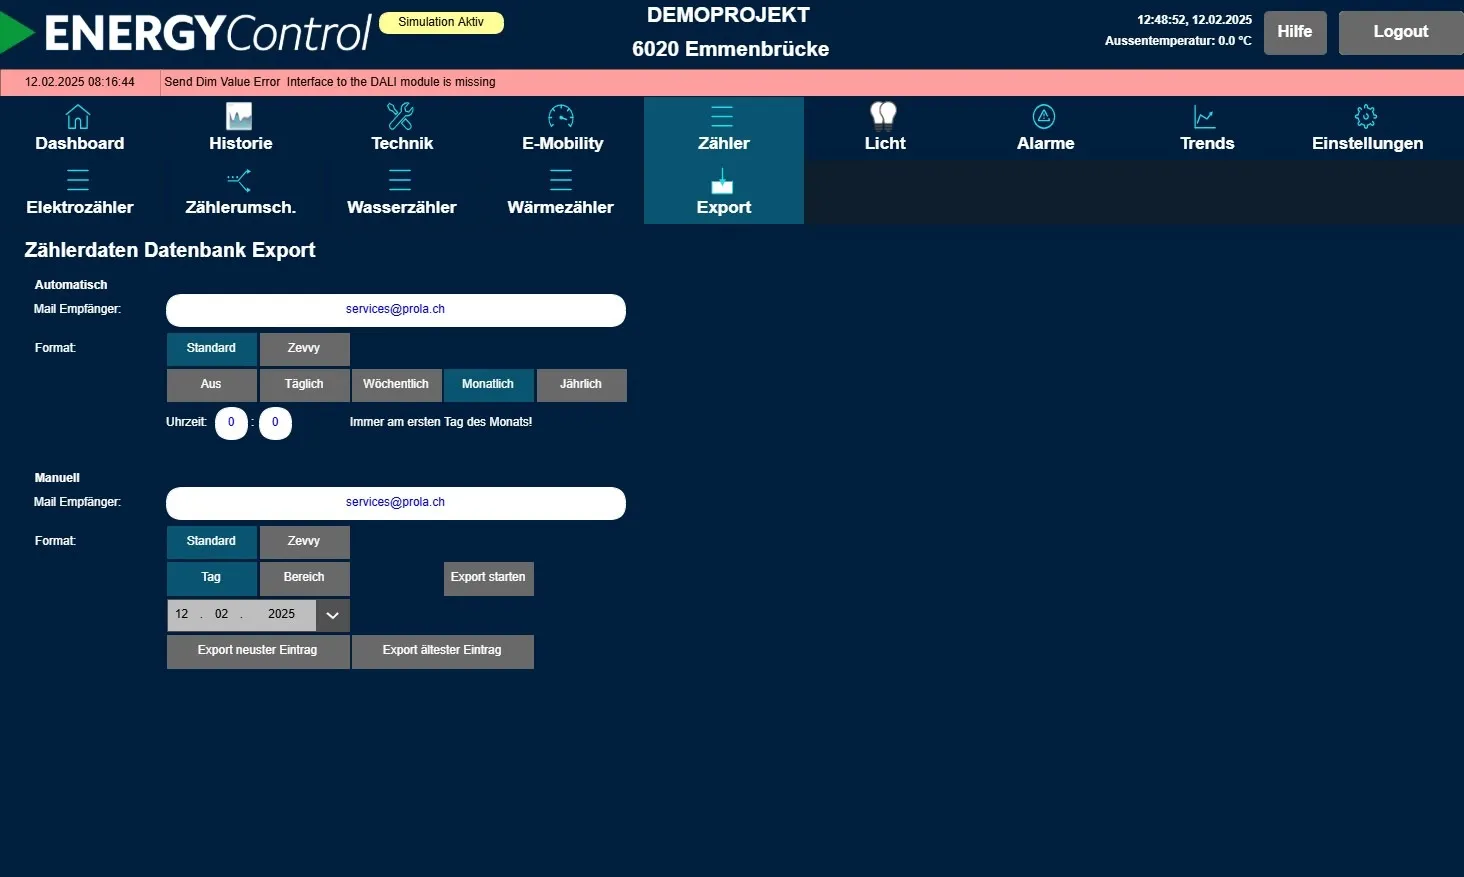Click the Logout button
The height and width of the screenshot is (877, 1464).
click(x=1401, y=32)
